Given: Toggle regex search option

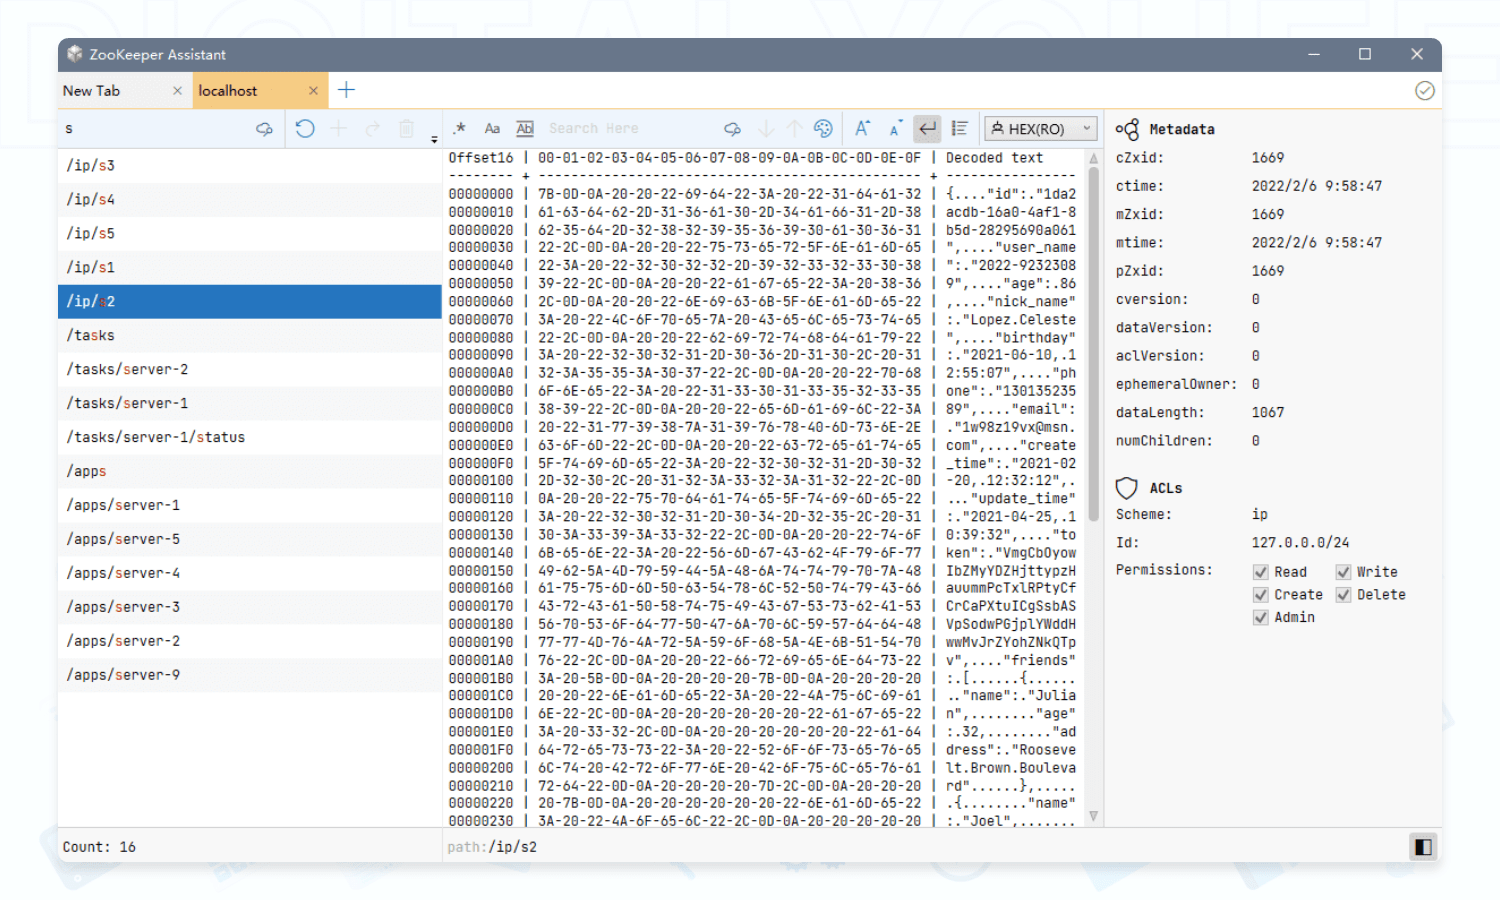Looking at the screenshot, I should click(x=460, y=128).
